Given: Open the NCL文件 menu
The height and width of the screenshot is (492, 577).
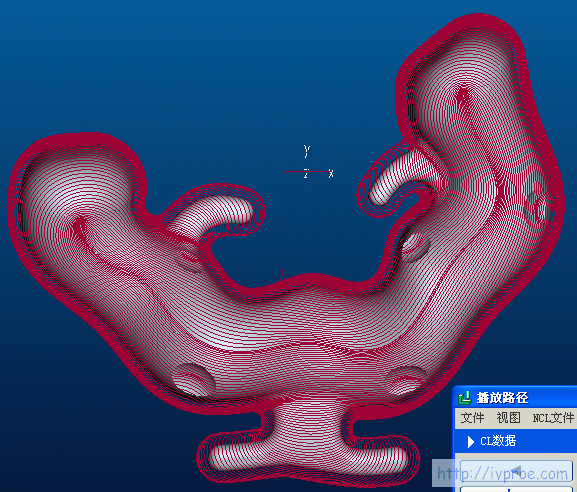Looking at the screenshot, I should click(554, 418).
